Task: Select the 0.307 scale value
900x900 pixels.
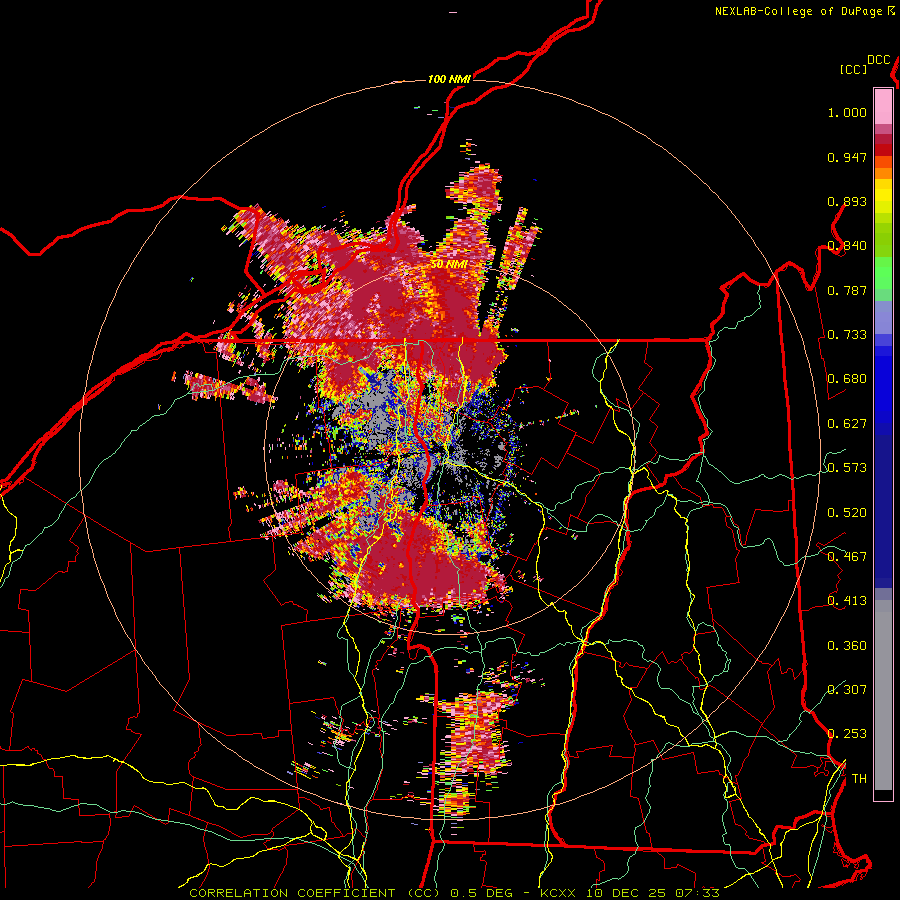Action: (x=847, y=690)
